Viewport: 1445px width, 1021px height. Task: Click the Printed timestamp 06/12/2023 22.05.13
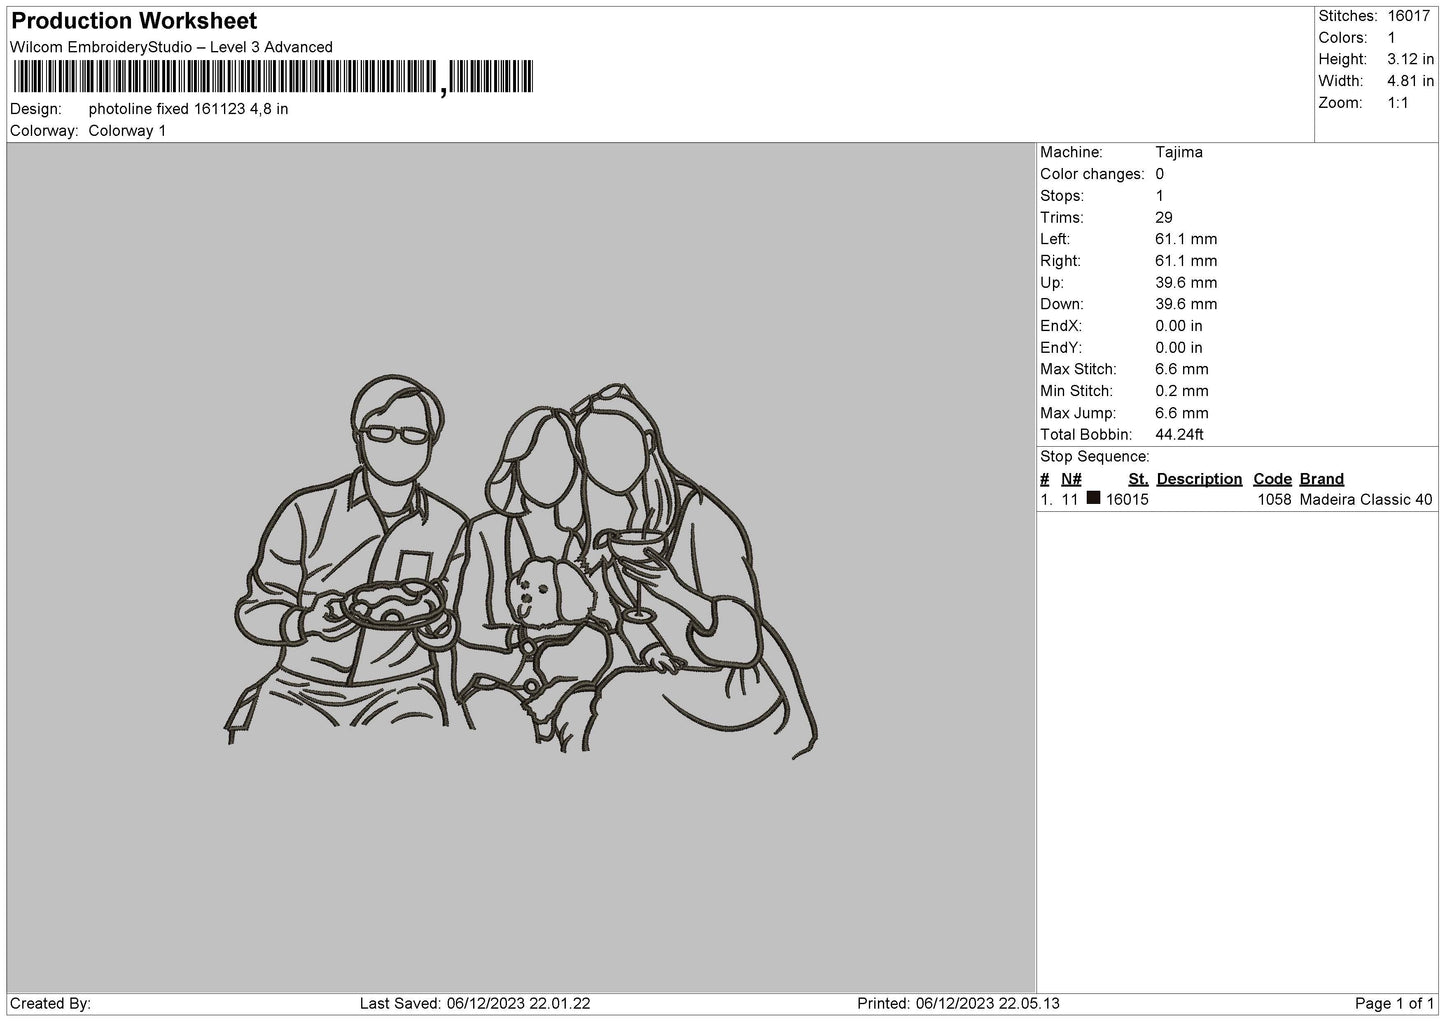point(988,1003)
